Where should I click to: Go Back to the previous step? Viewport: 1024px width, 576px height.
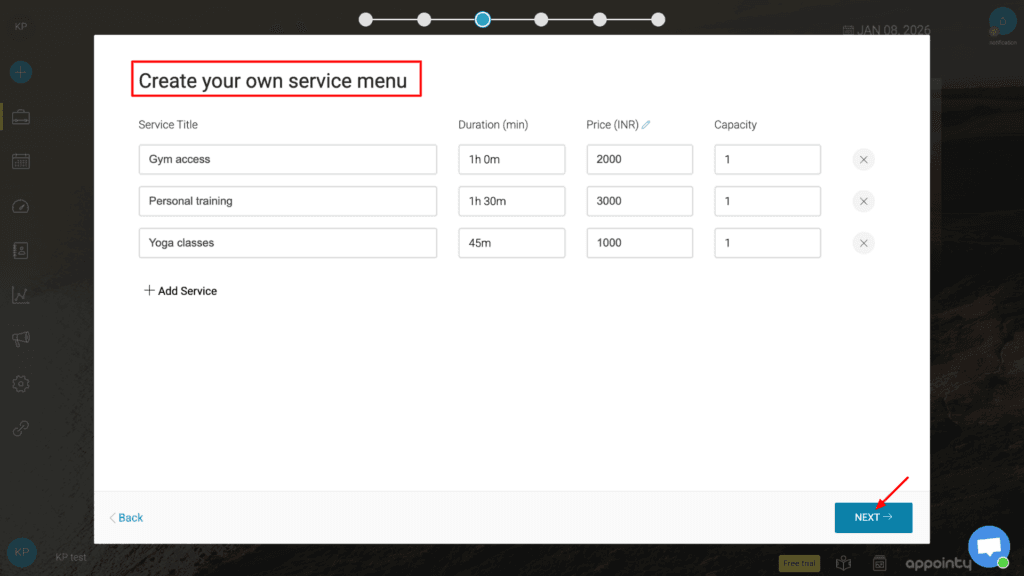(127, 518)
